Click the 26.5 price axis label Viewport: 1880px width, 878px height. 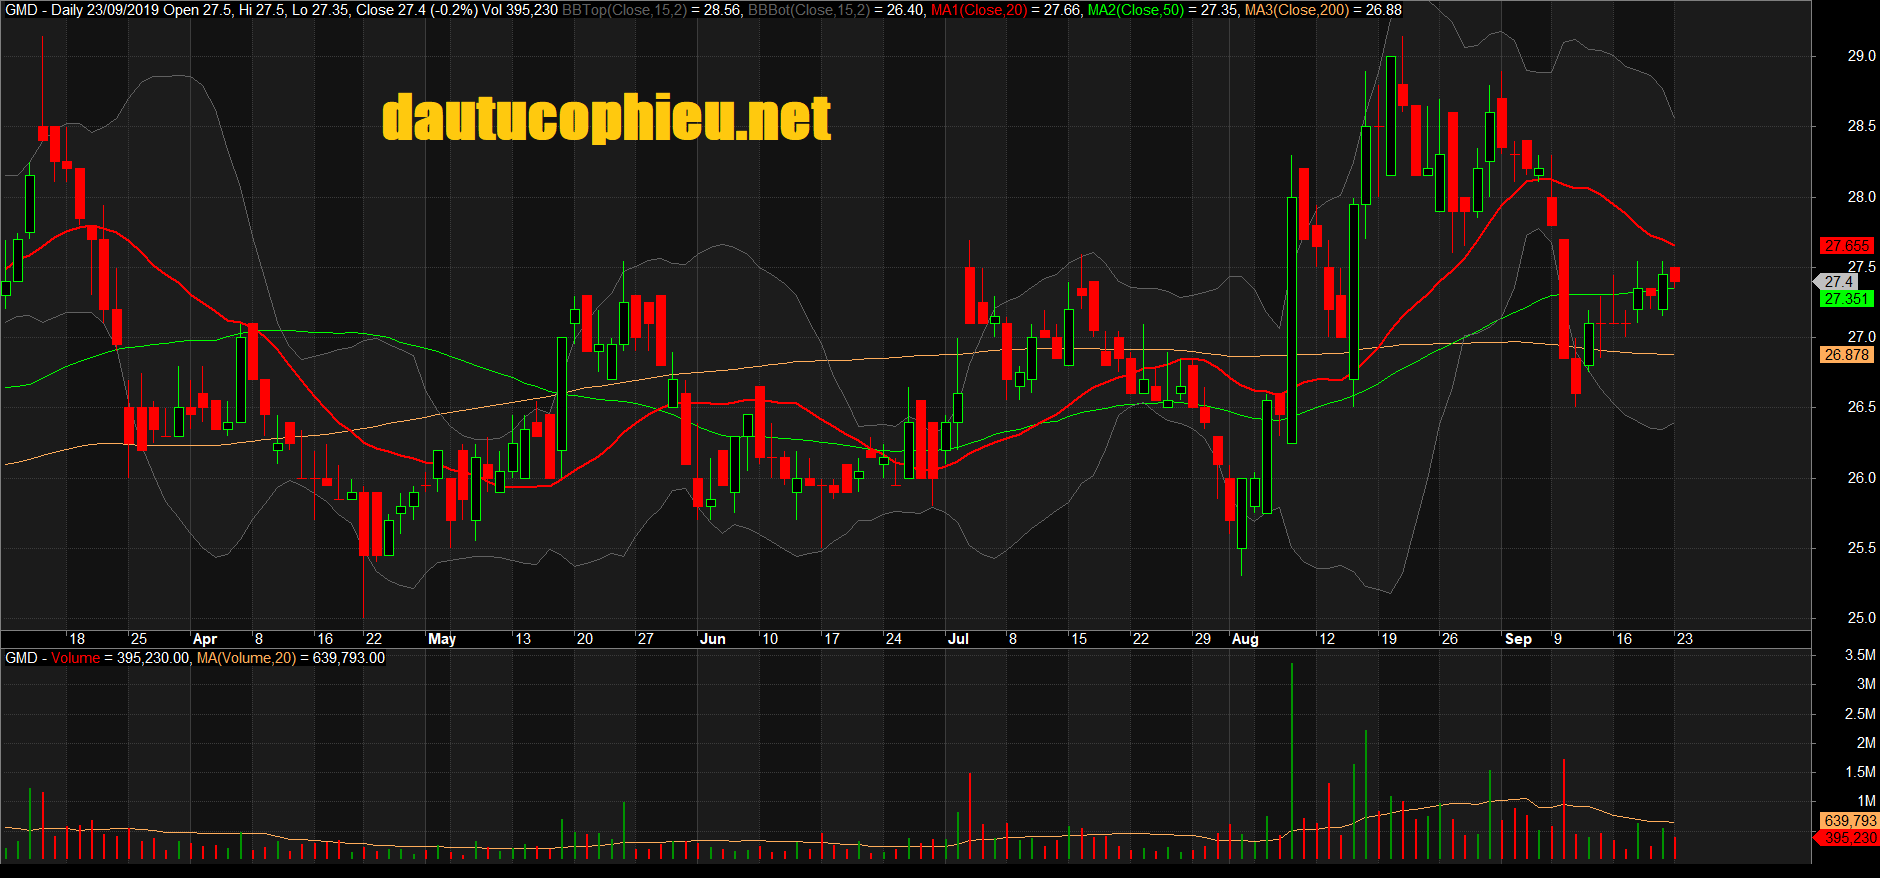(1861, 407)
